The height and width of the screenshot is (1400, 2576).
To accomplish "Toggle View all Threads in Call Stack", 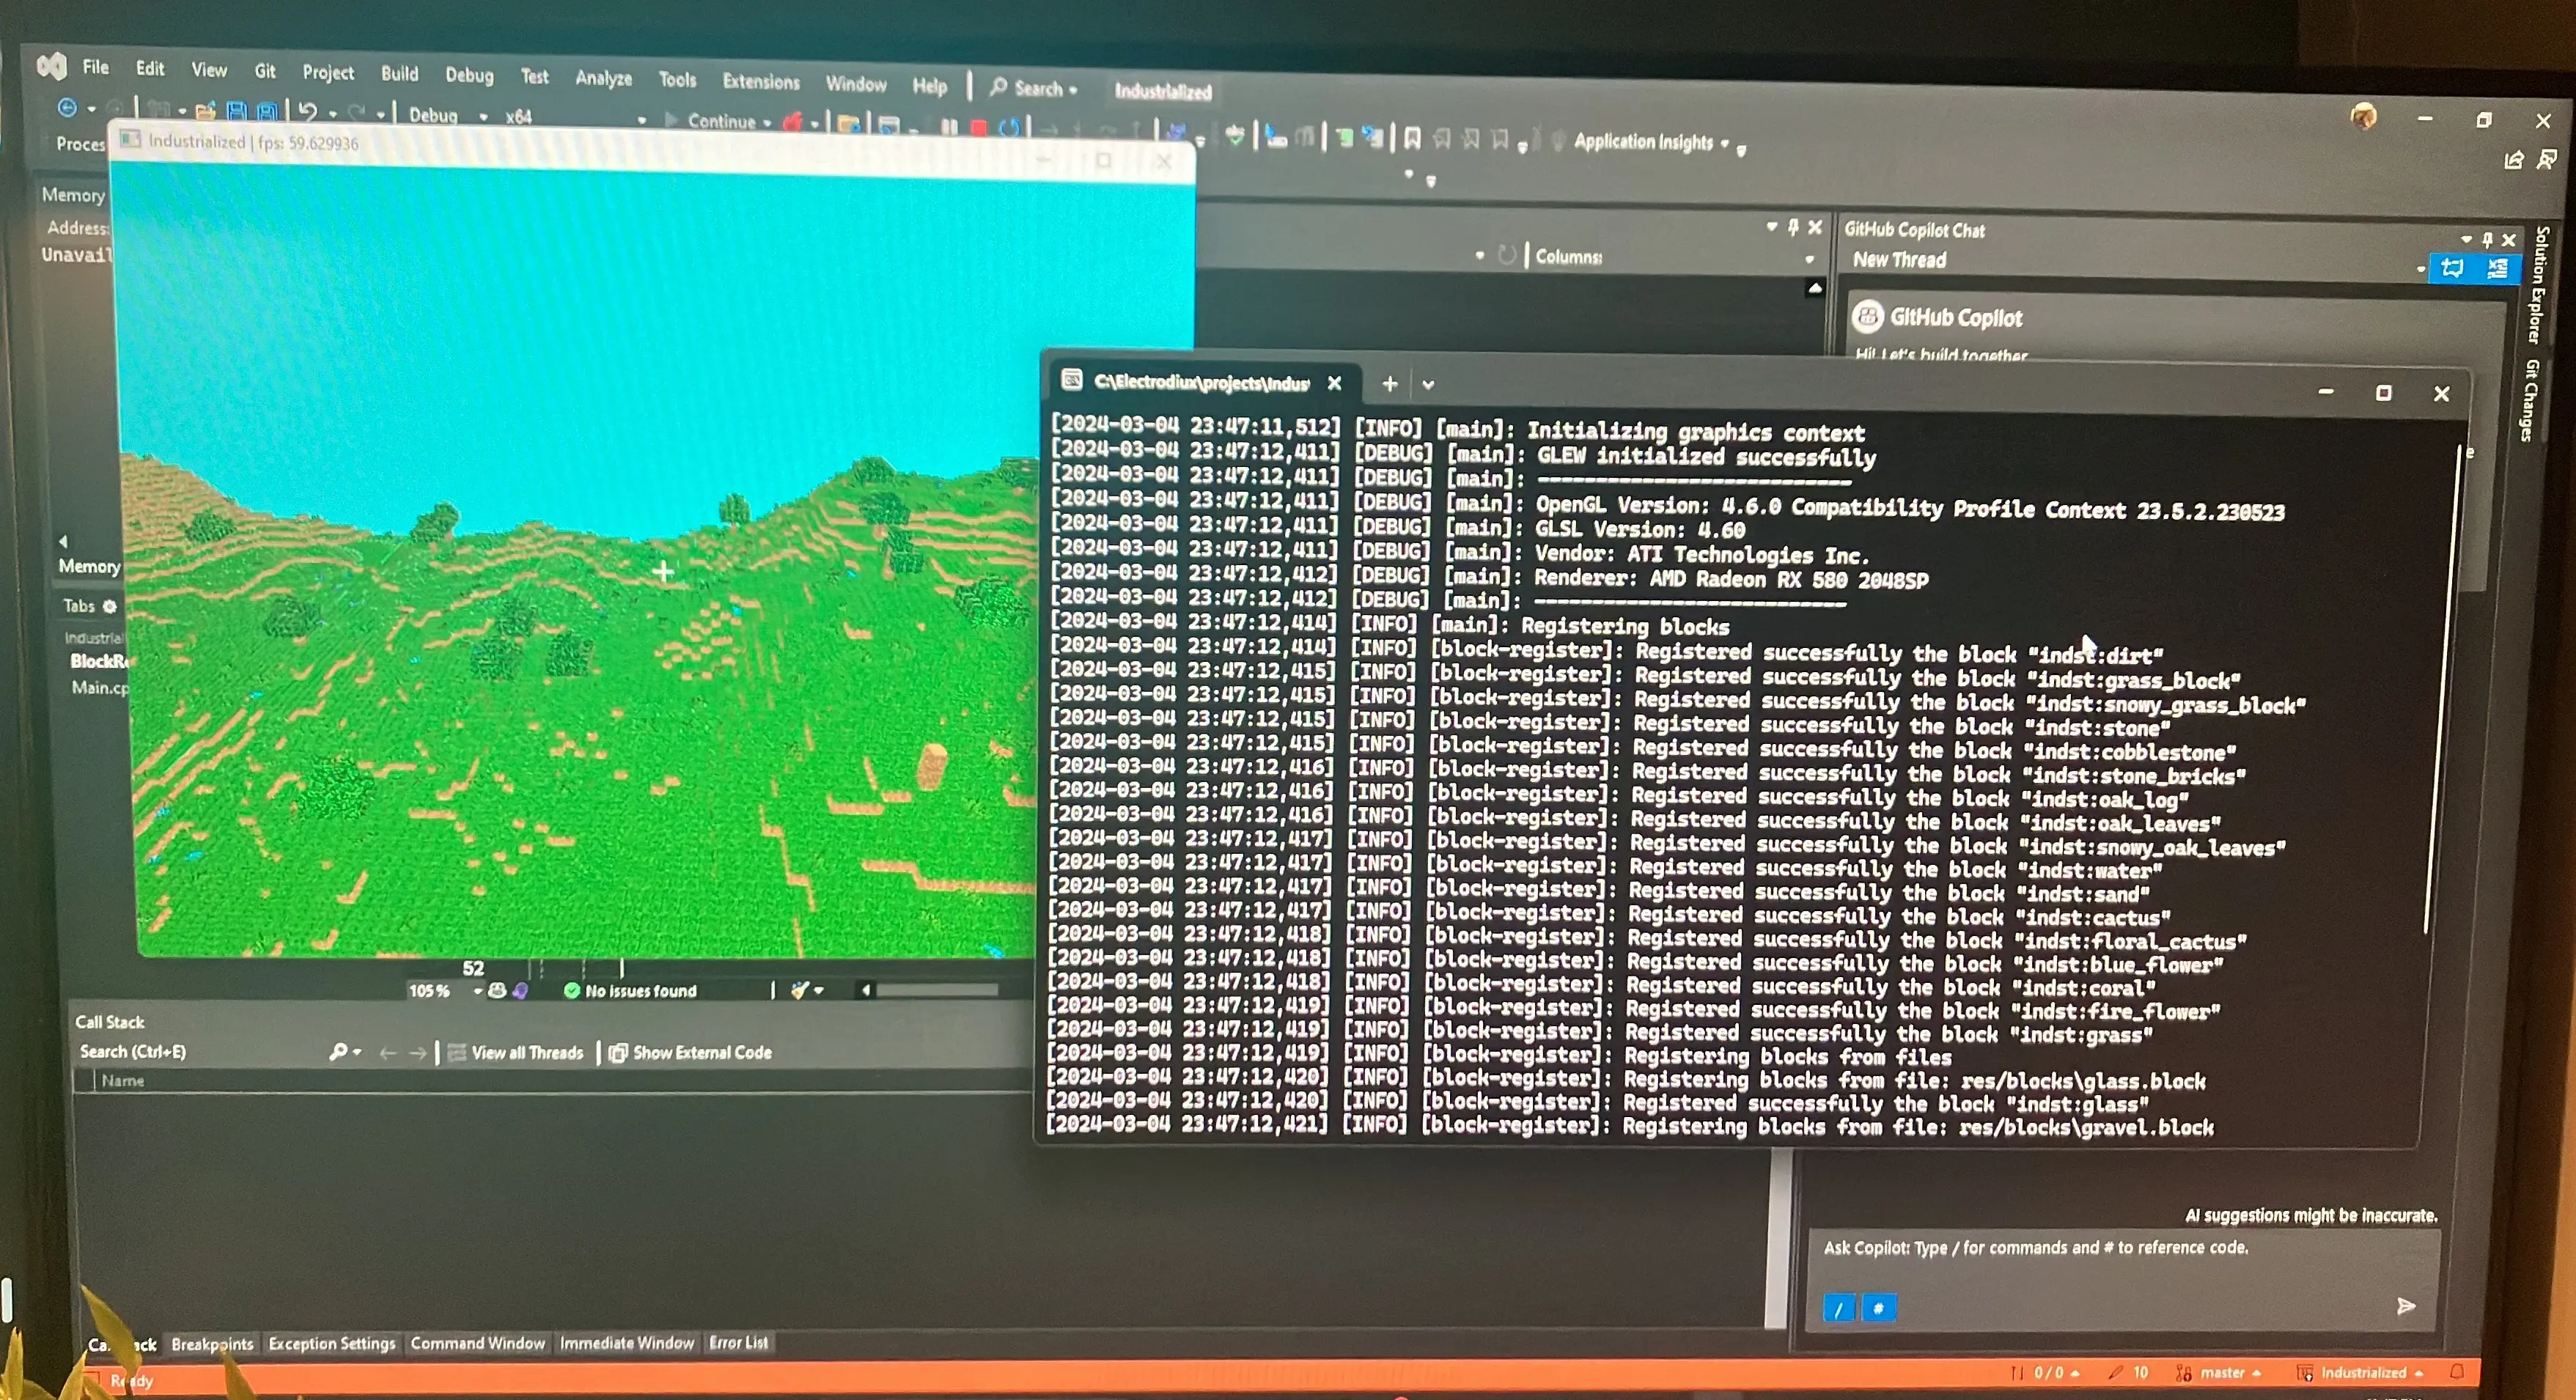I will [x=528, y=1052].
